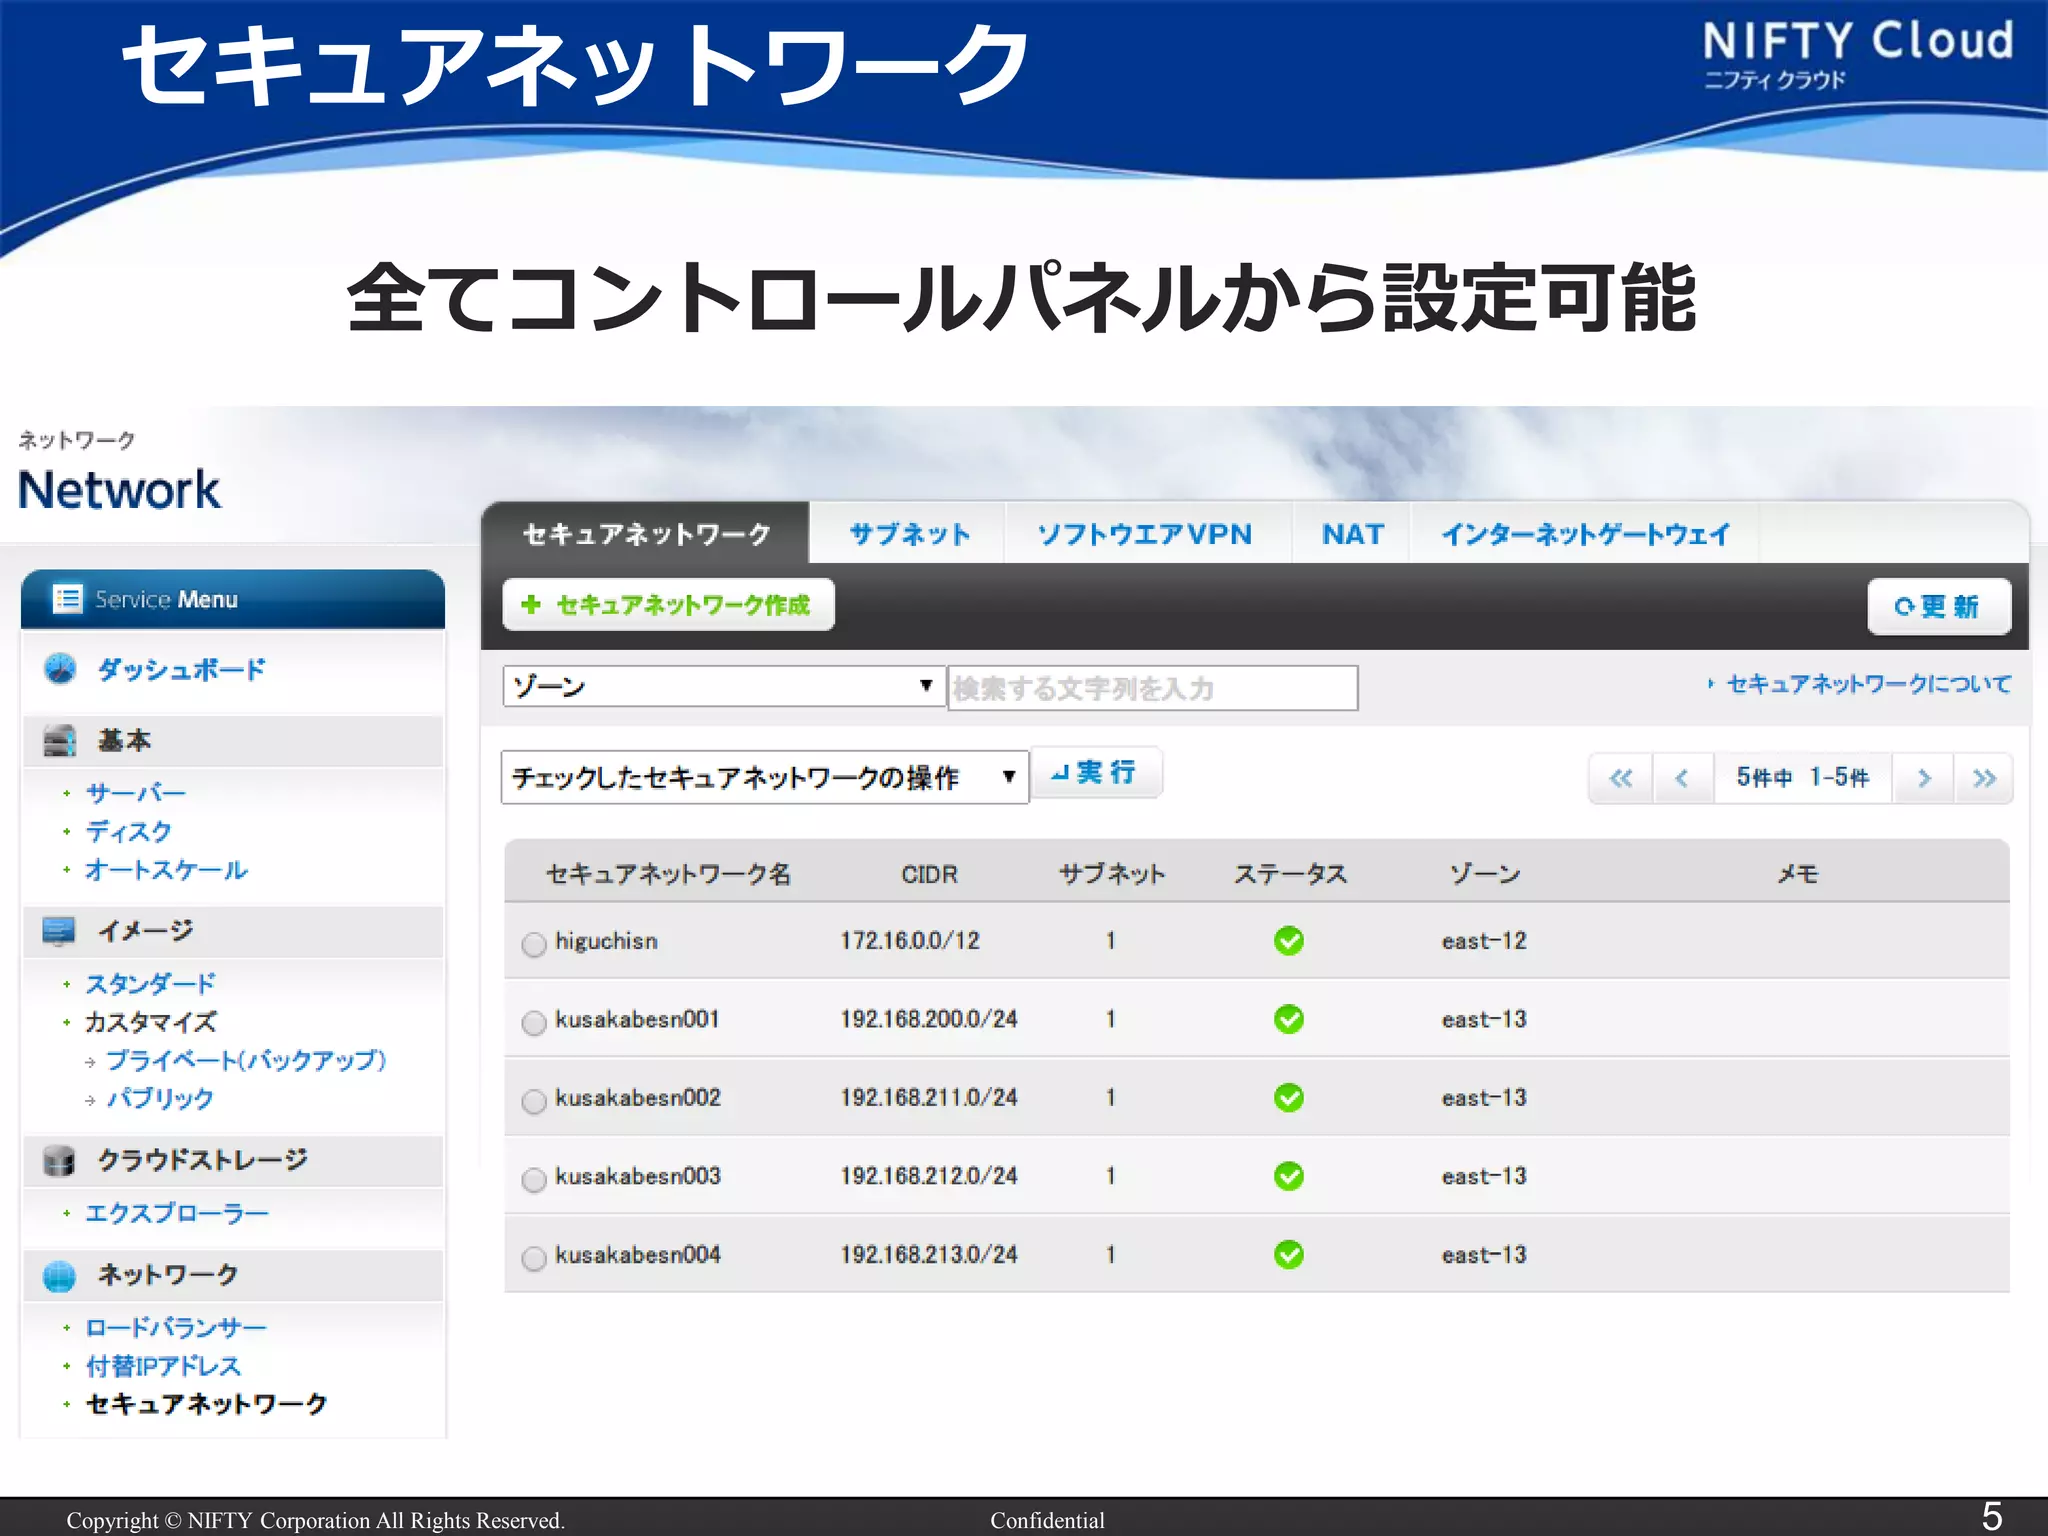Click the 更新 refresh button
This screenshot has width=2048, height=1536.
click(x=1939, y=607)
